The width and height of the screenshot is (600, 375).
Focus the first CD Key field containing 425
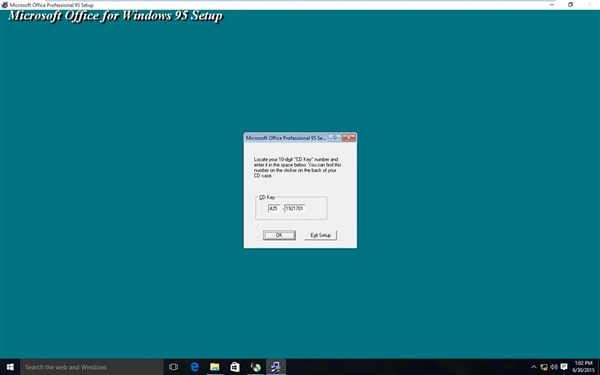(274, 209)
